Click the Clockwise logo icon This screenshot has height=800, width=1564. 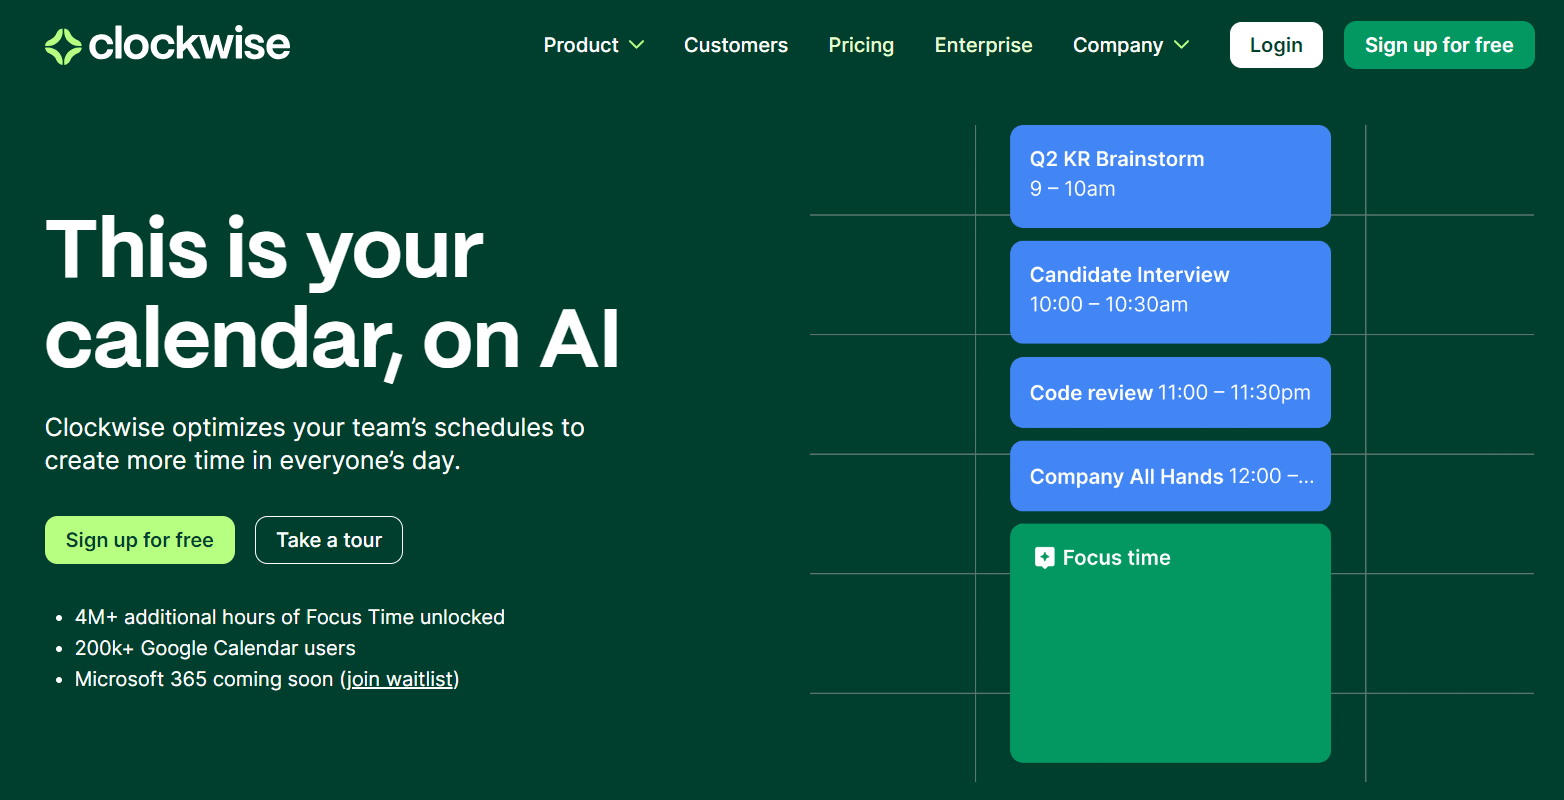coord(63,46)
